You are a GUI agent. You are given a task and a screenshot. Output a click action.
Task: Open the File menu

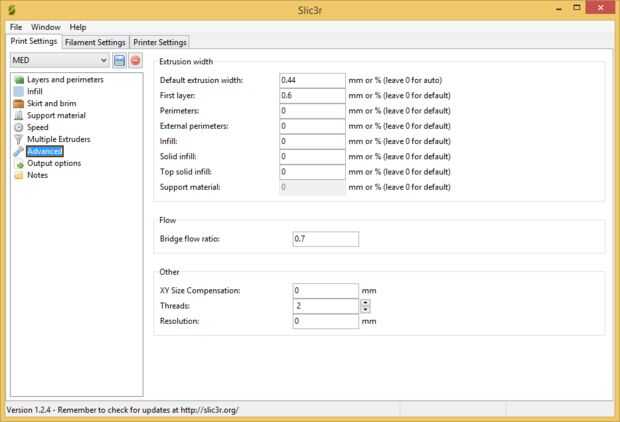[16, 27]
